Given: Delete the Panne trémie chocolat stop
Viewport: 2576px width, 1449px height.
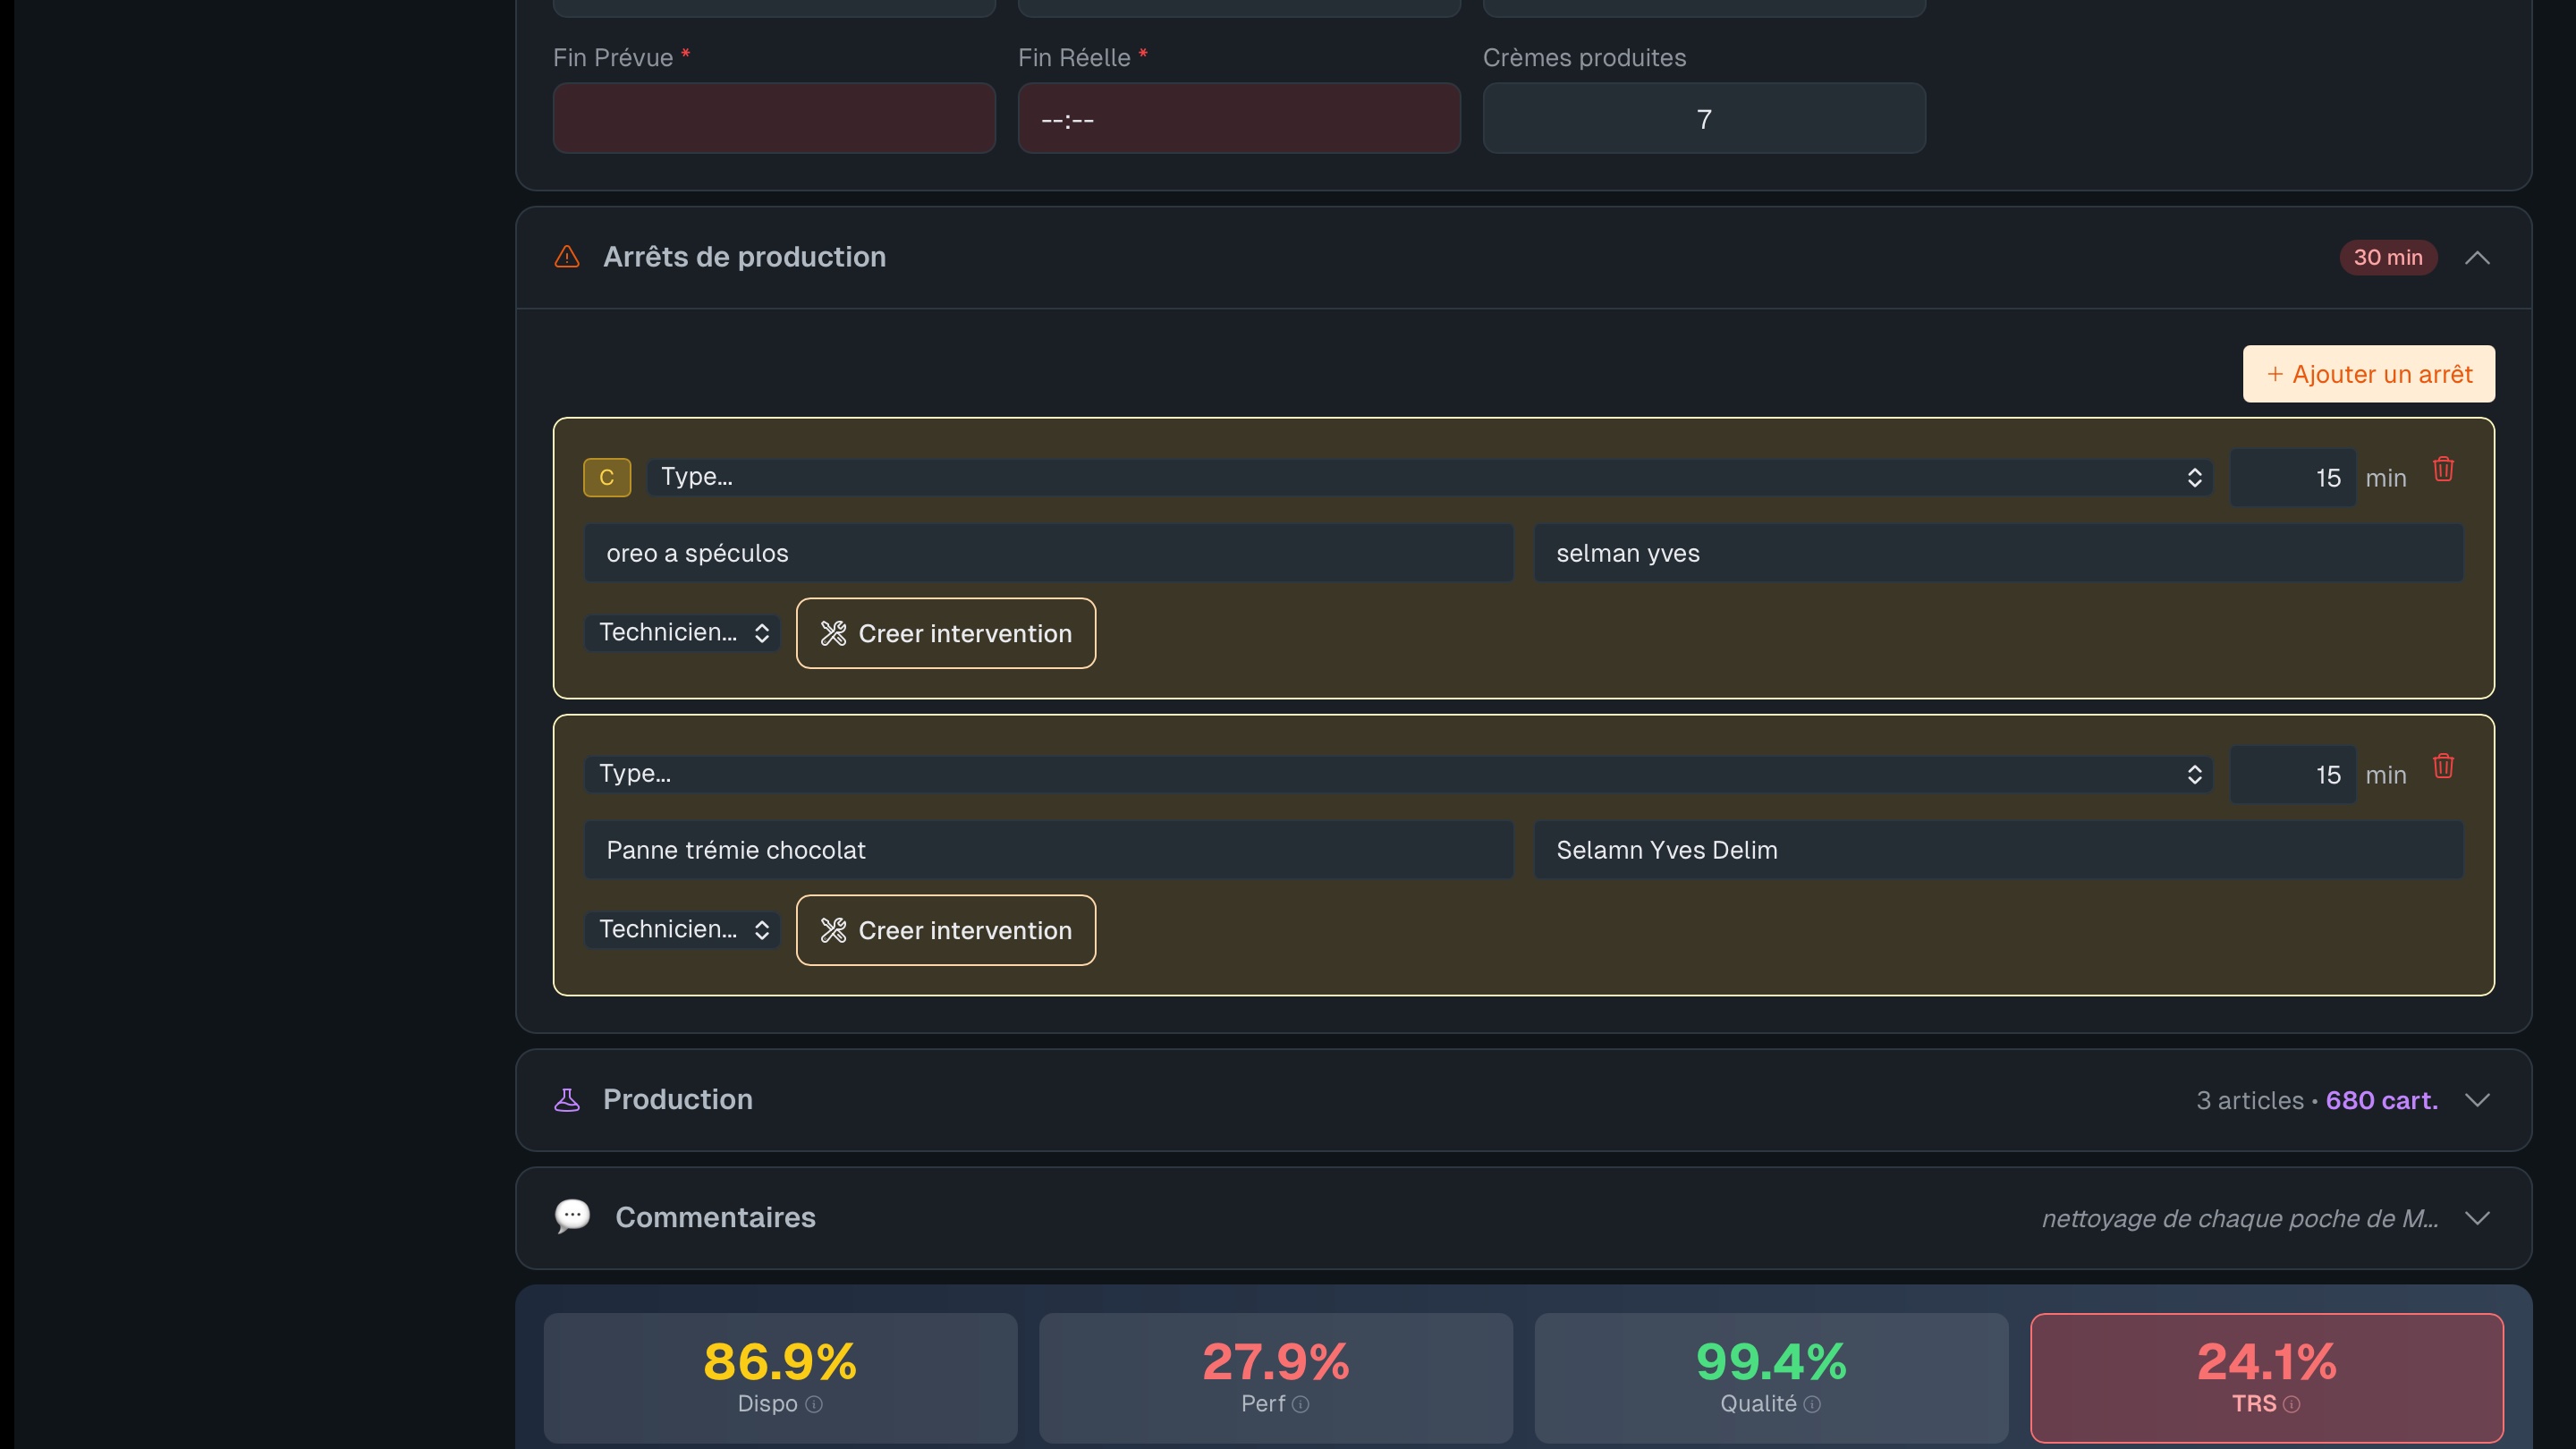Looking at the screenshot, I should pos(2443,766).
